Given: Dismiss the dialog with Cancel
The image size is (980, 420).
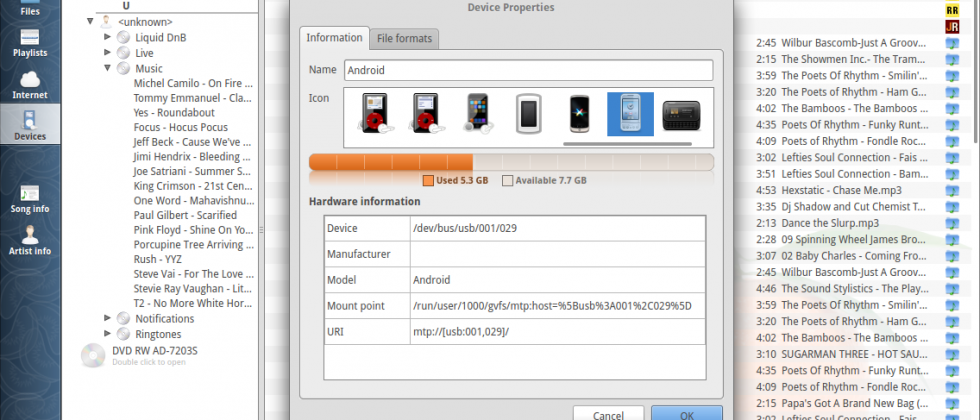Looking at the screenshot, I should 608,415.
